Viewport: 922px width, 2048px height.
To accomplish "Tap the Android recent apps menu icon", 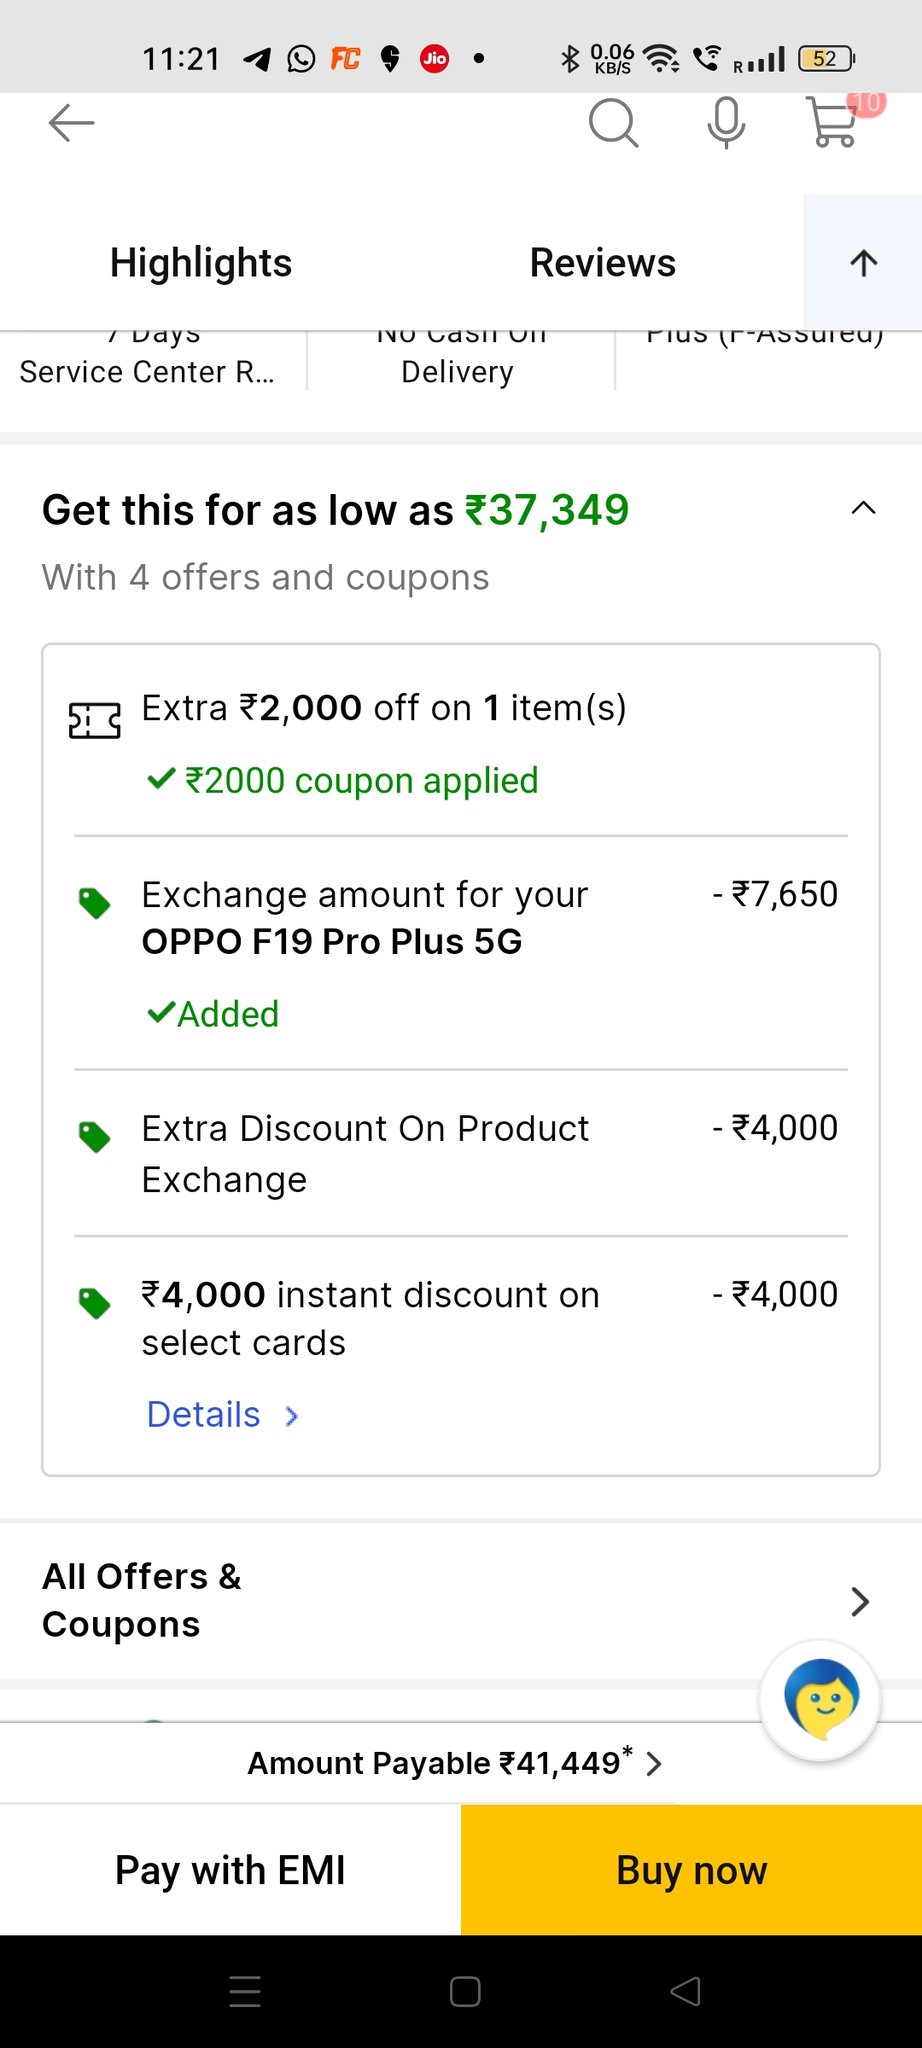I will [245, 1991].
